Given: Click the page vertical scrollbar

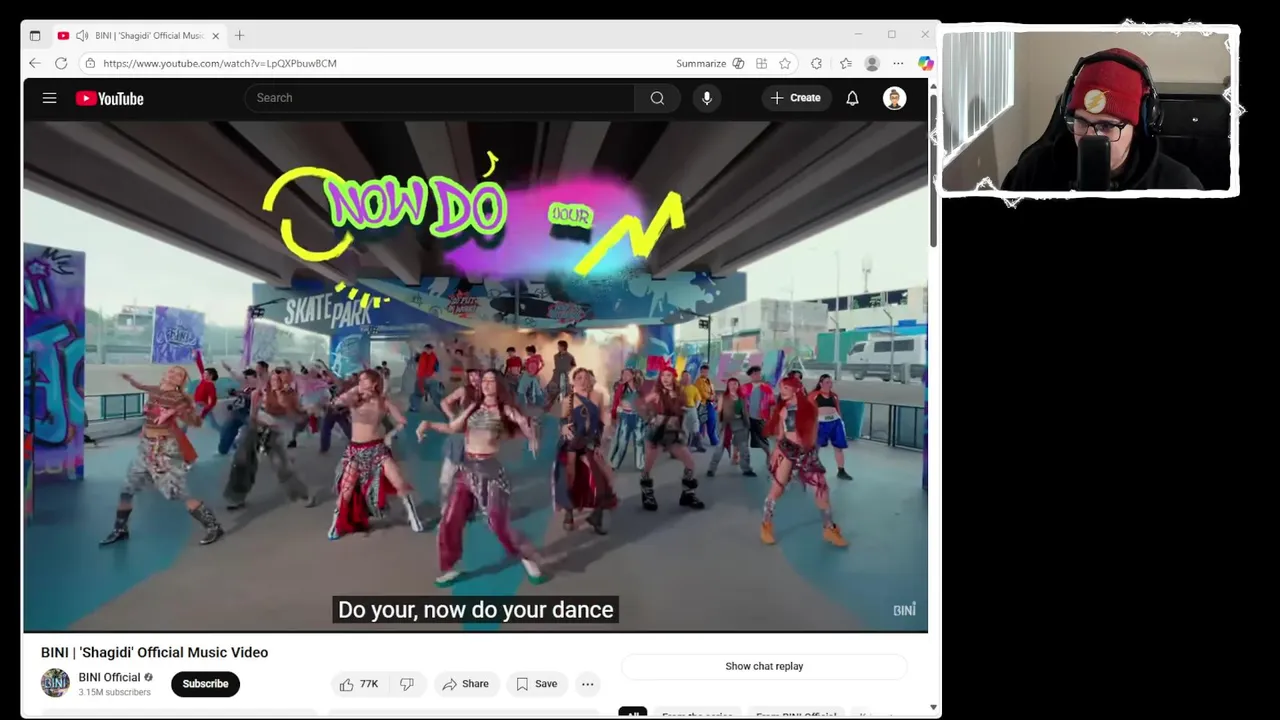Looking at the screenshot, I should 934,170.
